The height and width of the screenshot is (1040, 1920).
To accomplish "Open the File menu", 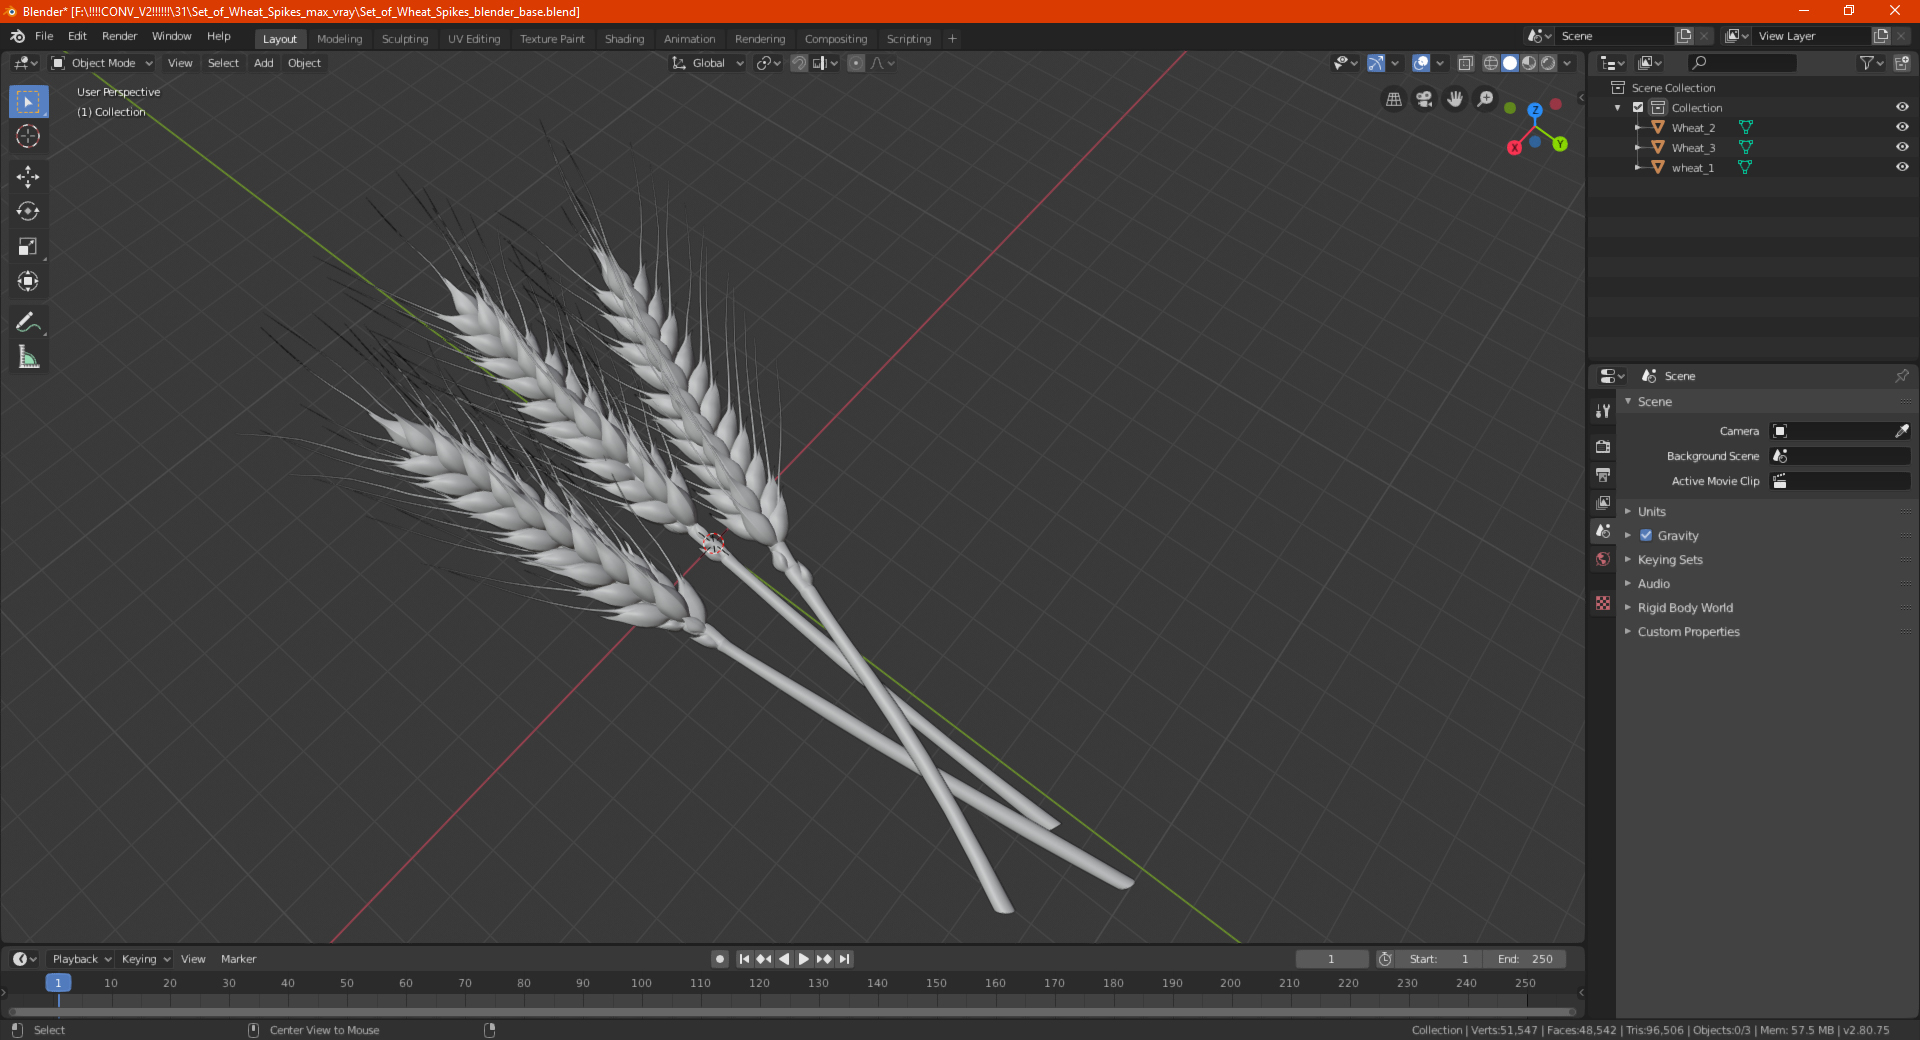I will click(44, 36).
